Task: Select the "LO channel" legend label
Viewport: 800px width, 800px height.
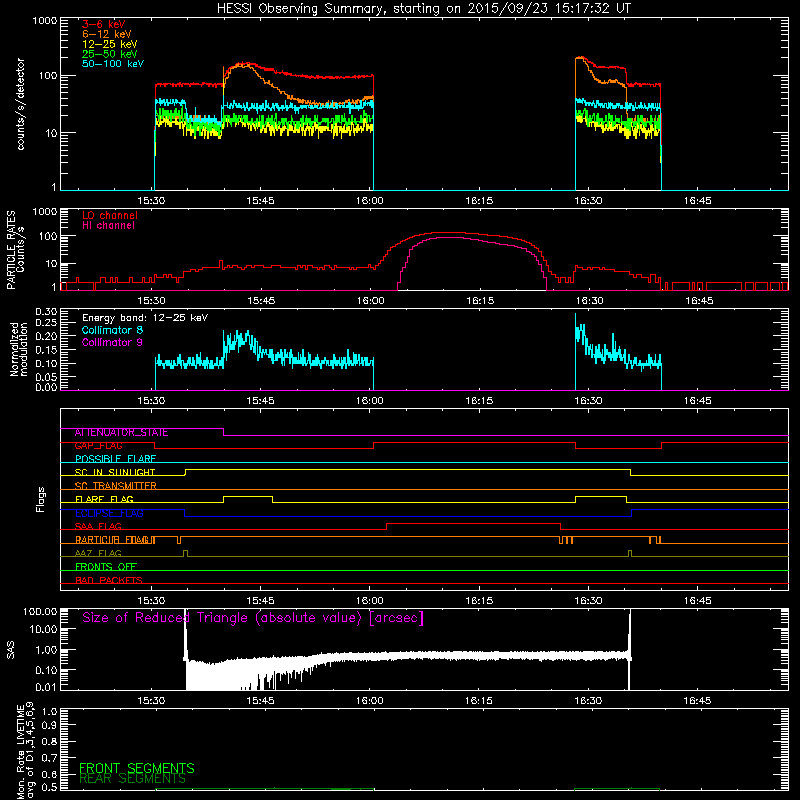Action: pyautogui.click(x=110, y=215)
